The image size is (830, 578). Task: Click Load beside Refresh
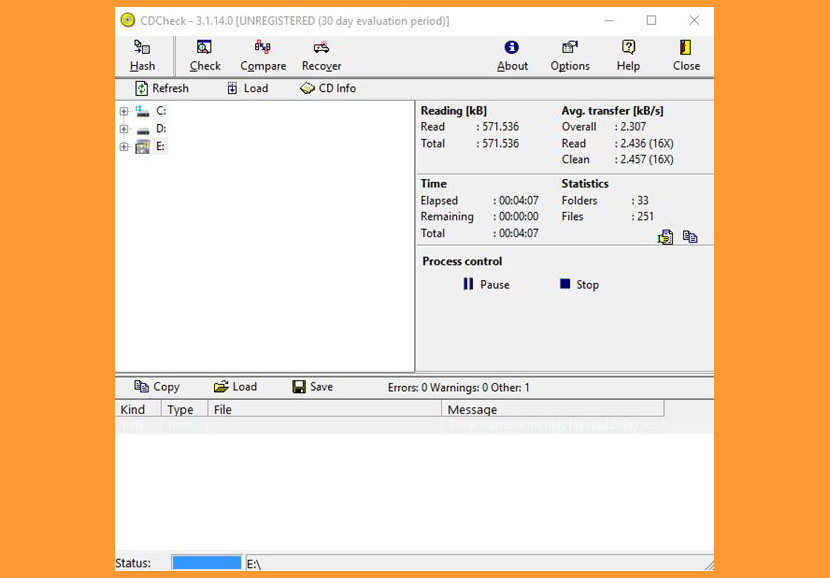click(x=248, y=88)
